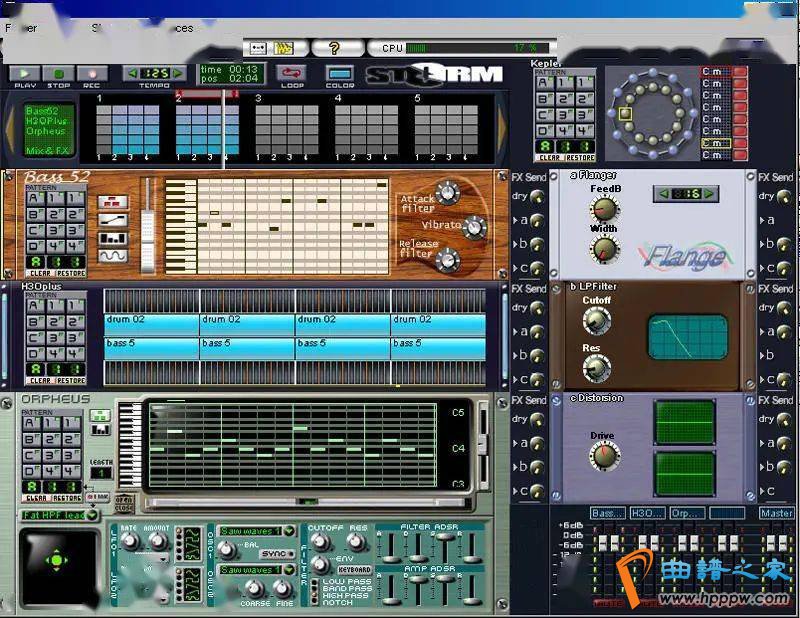This screenshot has width=800, height=618.
Task: Expand the second Saw waves oscillator dropdown
Action: [290, 569]
